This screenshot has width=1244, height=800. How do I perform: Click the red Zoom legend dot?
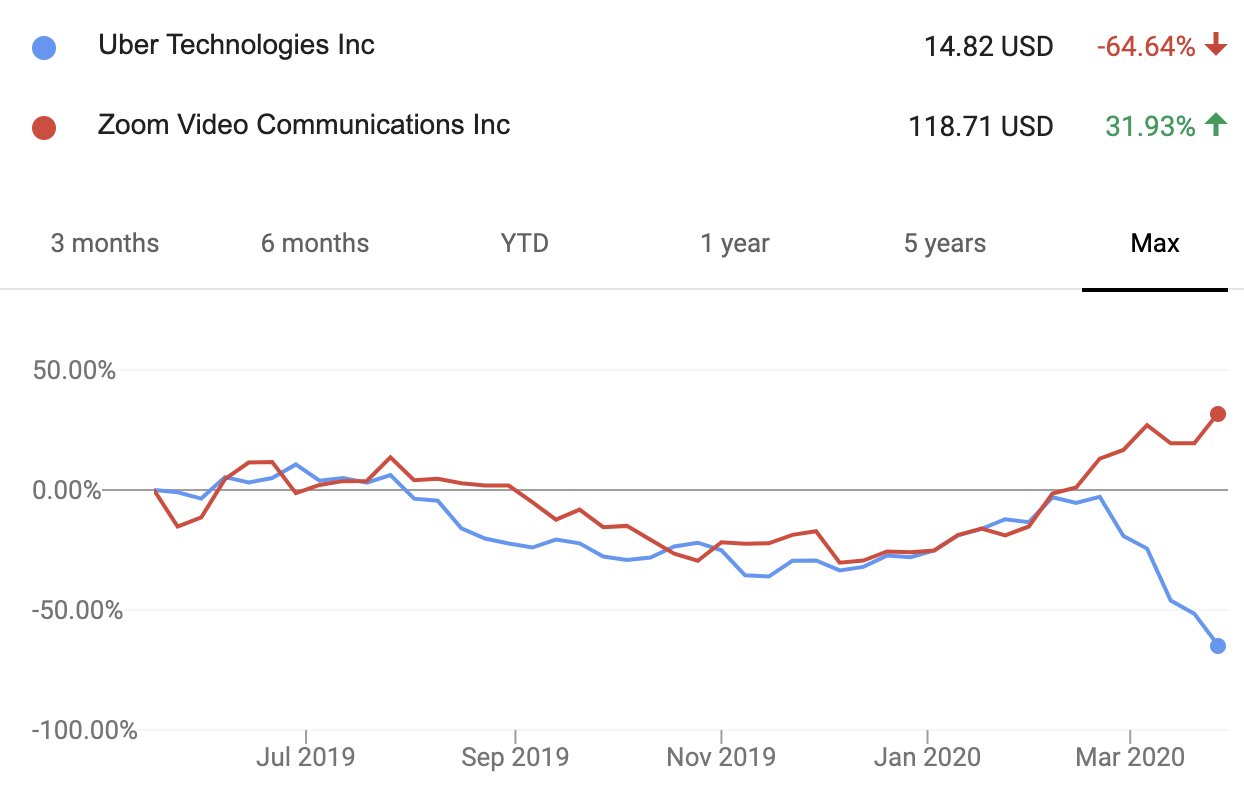pyautogui.click(x=43, y=127)
